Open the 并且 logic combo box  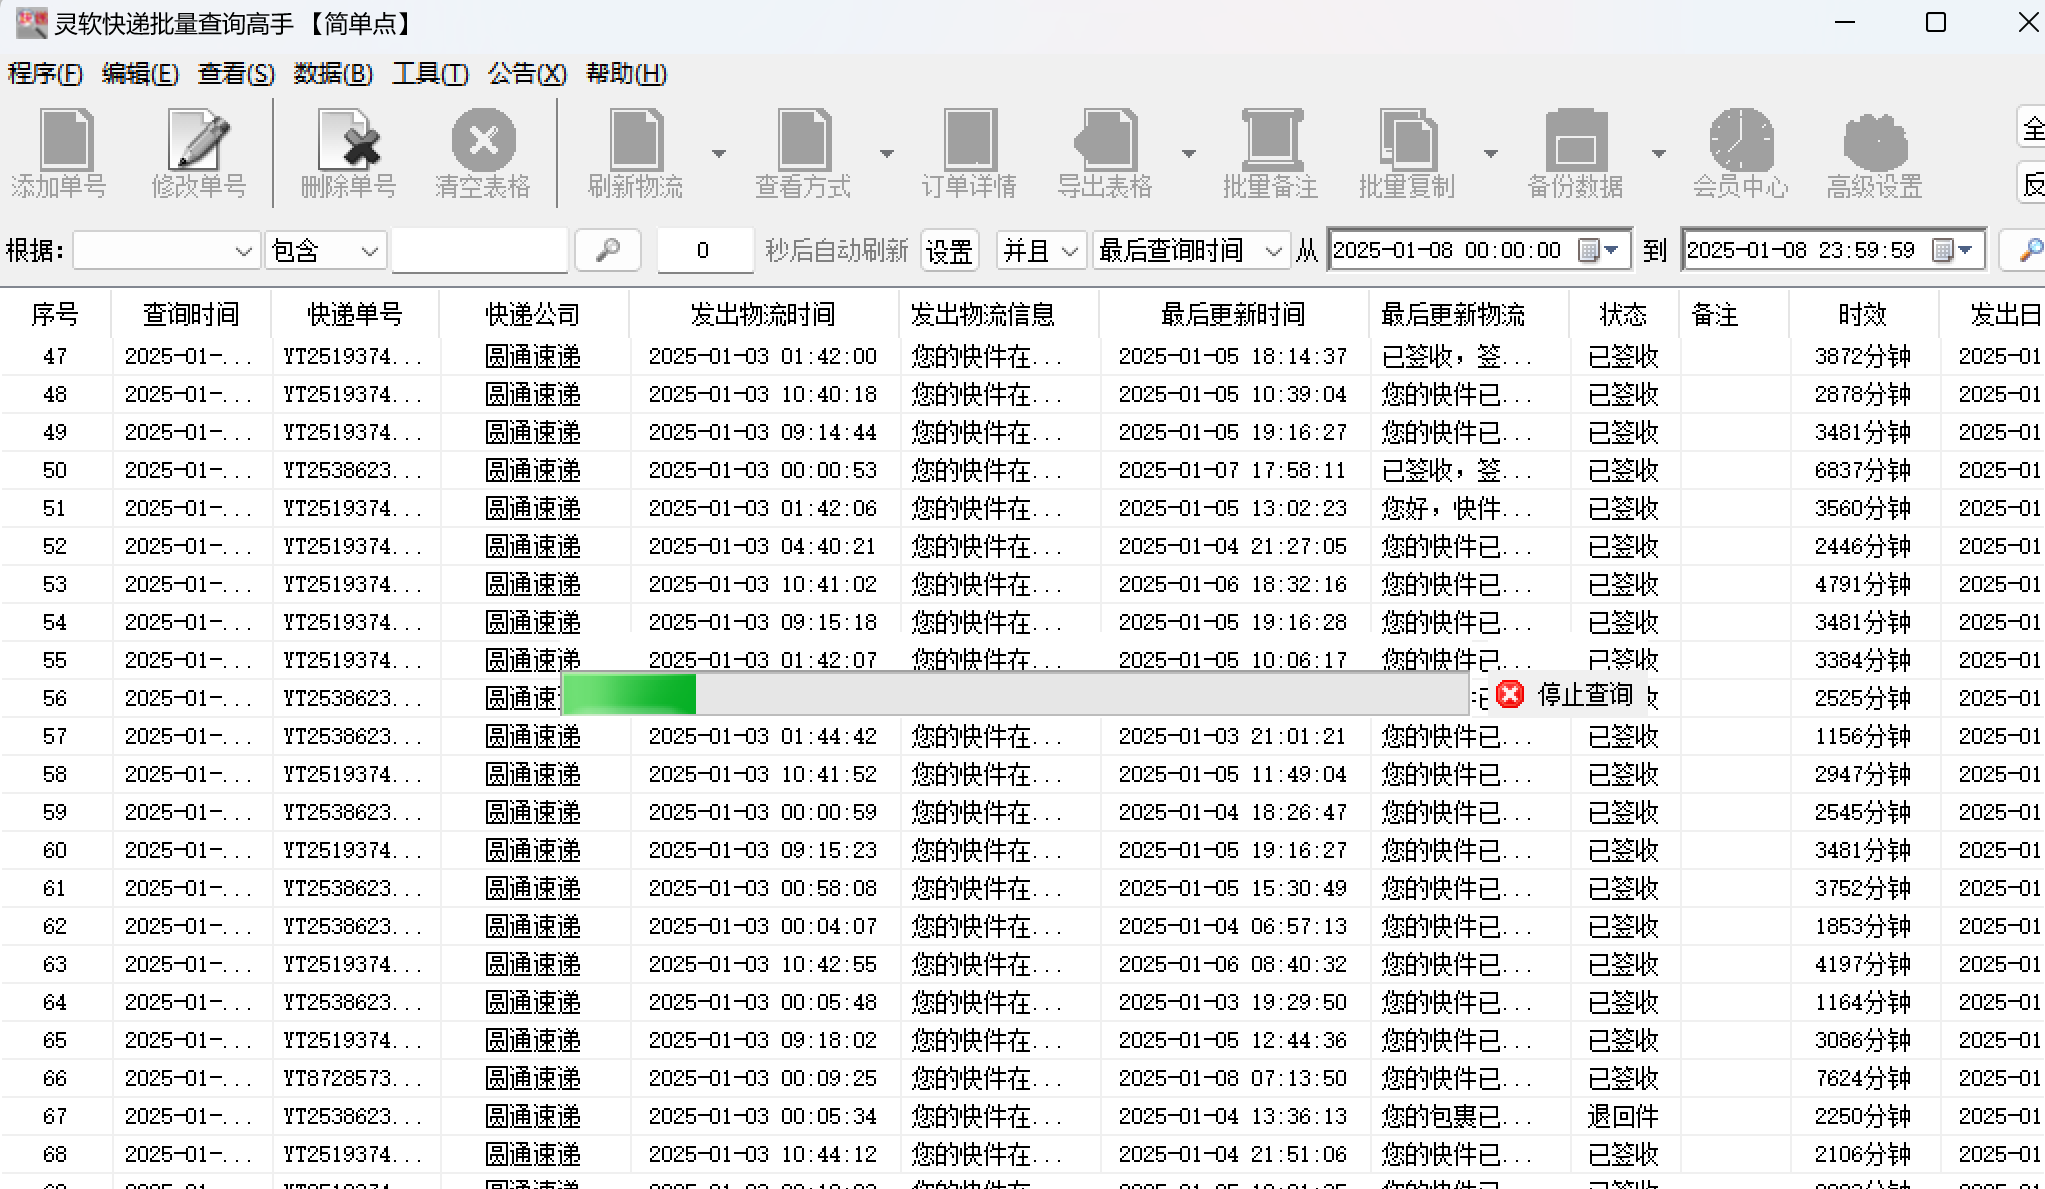click(1041, 250)
